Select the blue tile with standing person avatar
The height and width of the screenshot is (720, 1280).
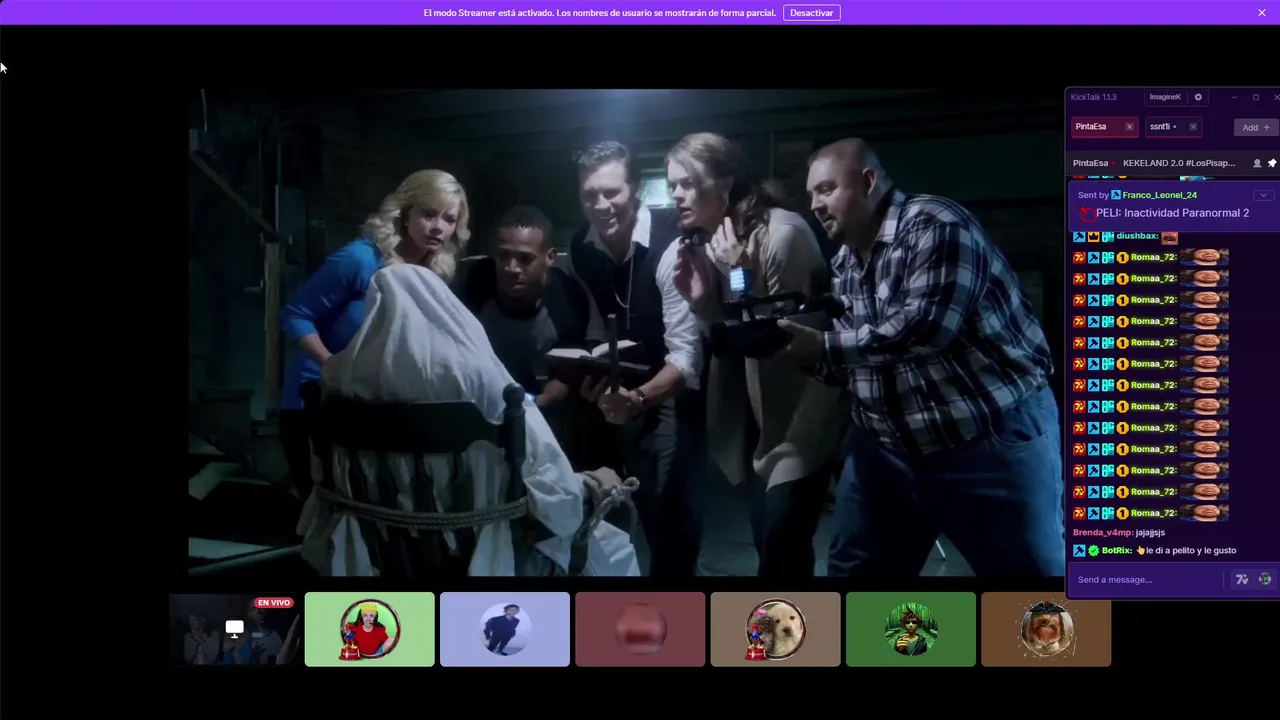click(x=505, y=629)
